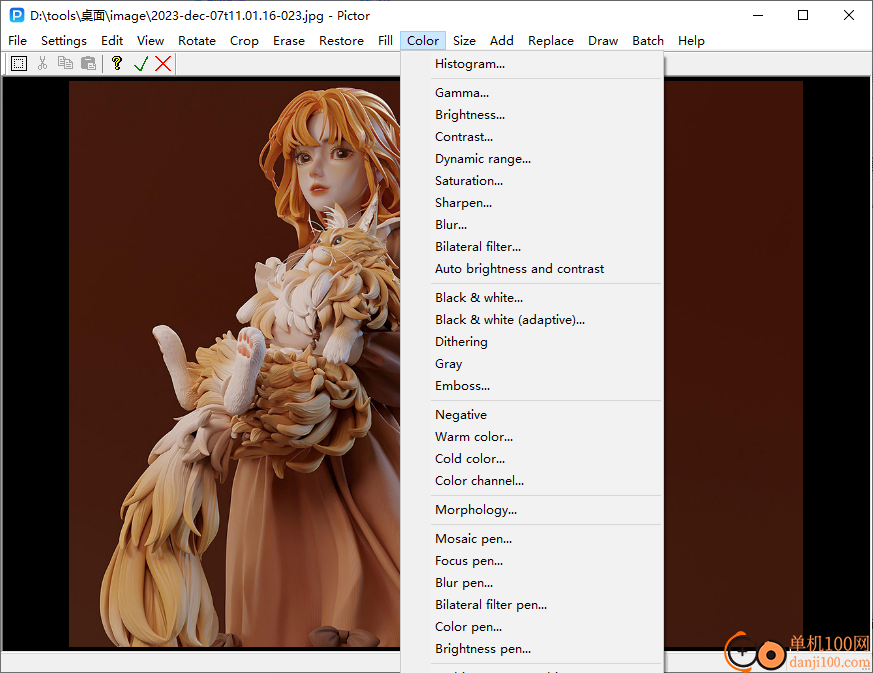Image resolution: width=873 pixels, height=673 pixels.
Task: Cancel with the red X toolbar icon
Action: tap(163, 63)
